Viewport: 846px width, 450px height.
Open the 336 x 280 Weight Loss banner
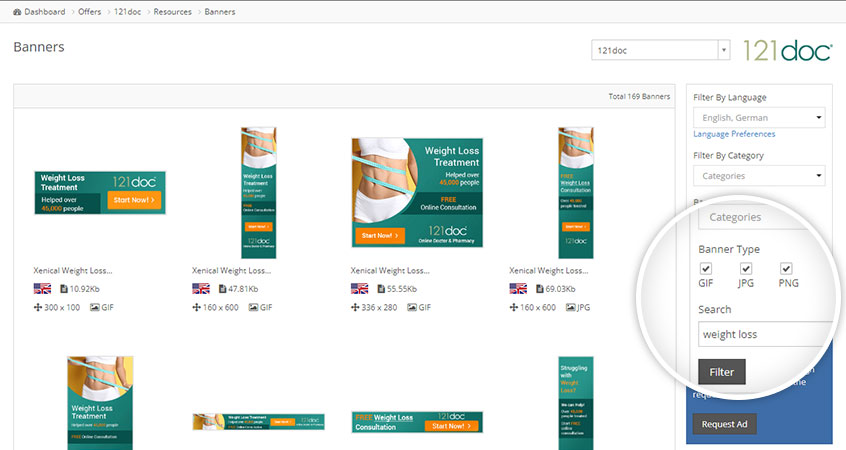[417, 193]
